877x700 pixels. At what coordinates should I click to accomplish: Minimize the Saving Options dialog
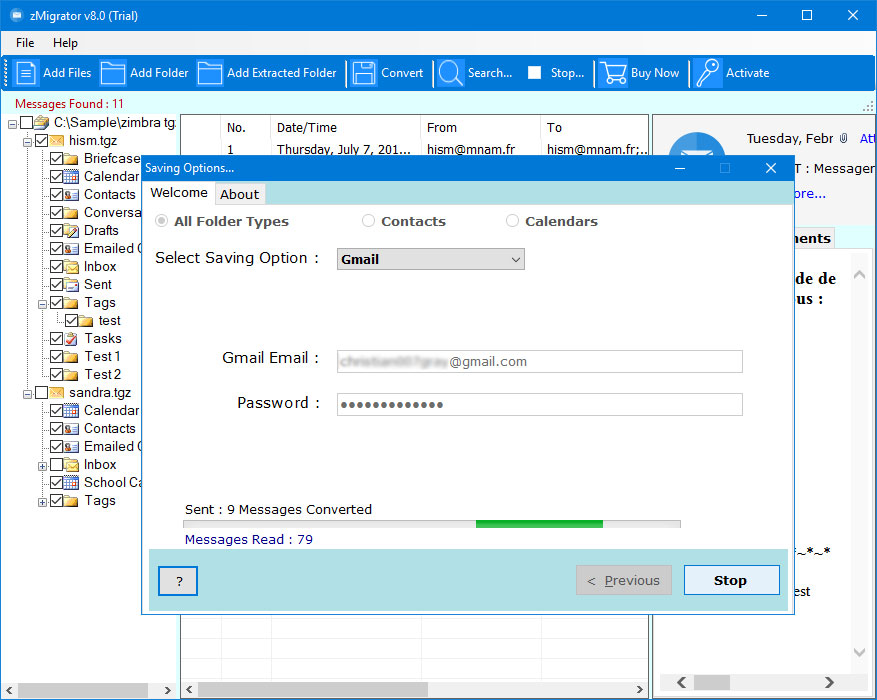click(680, 168)
